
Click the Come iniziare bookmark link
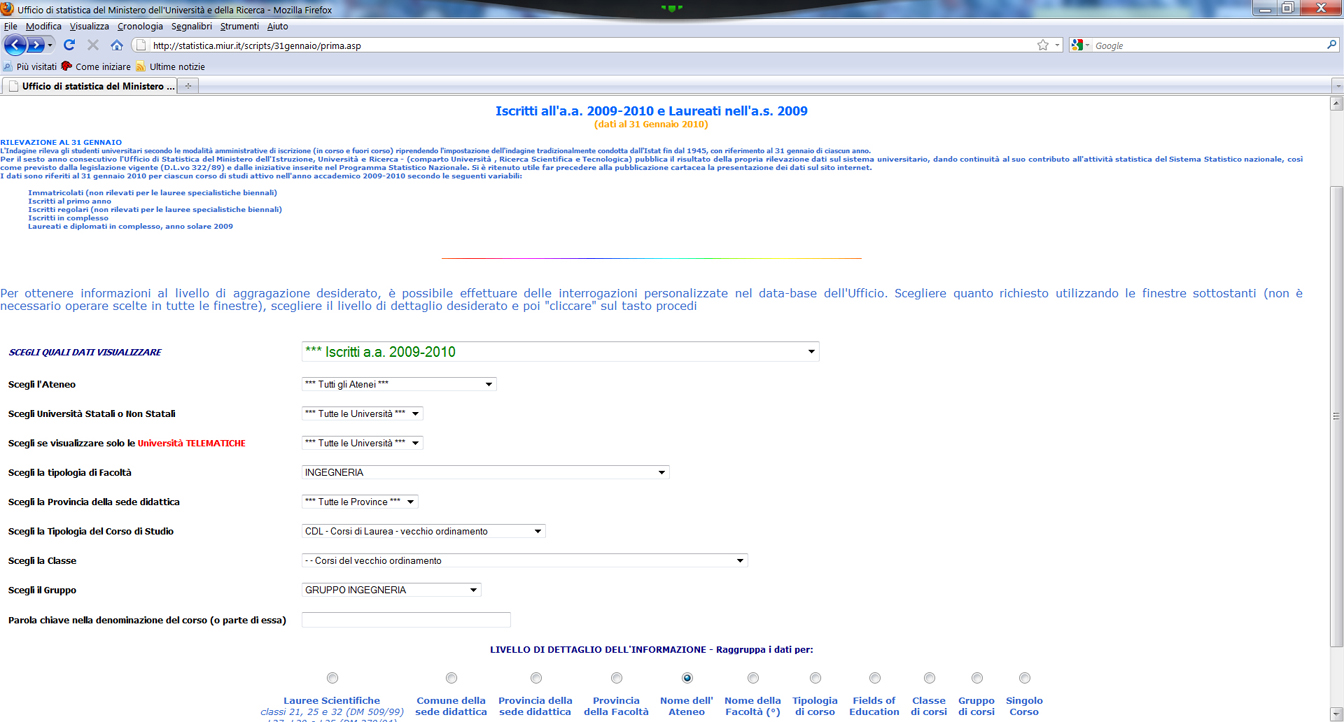tap(96, 67)
